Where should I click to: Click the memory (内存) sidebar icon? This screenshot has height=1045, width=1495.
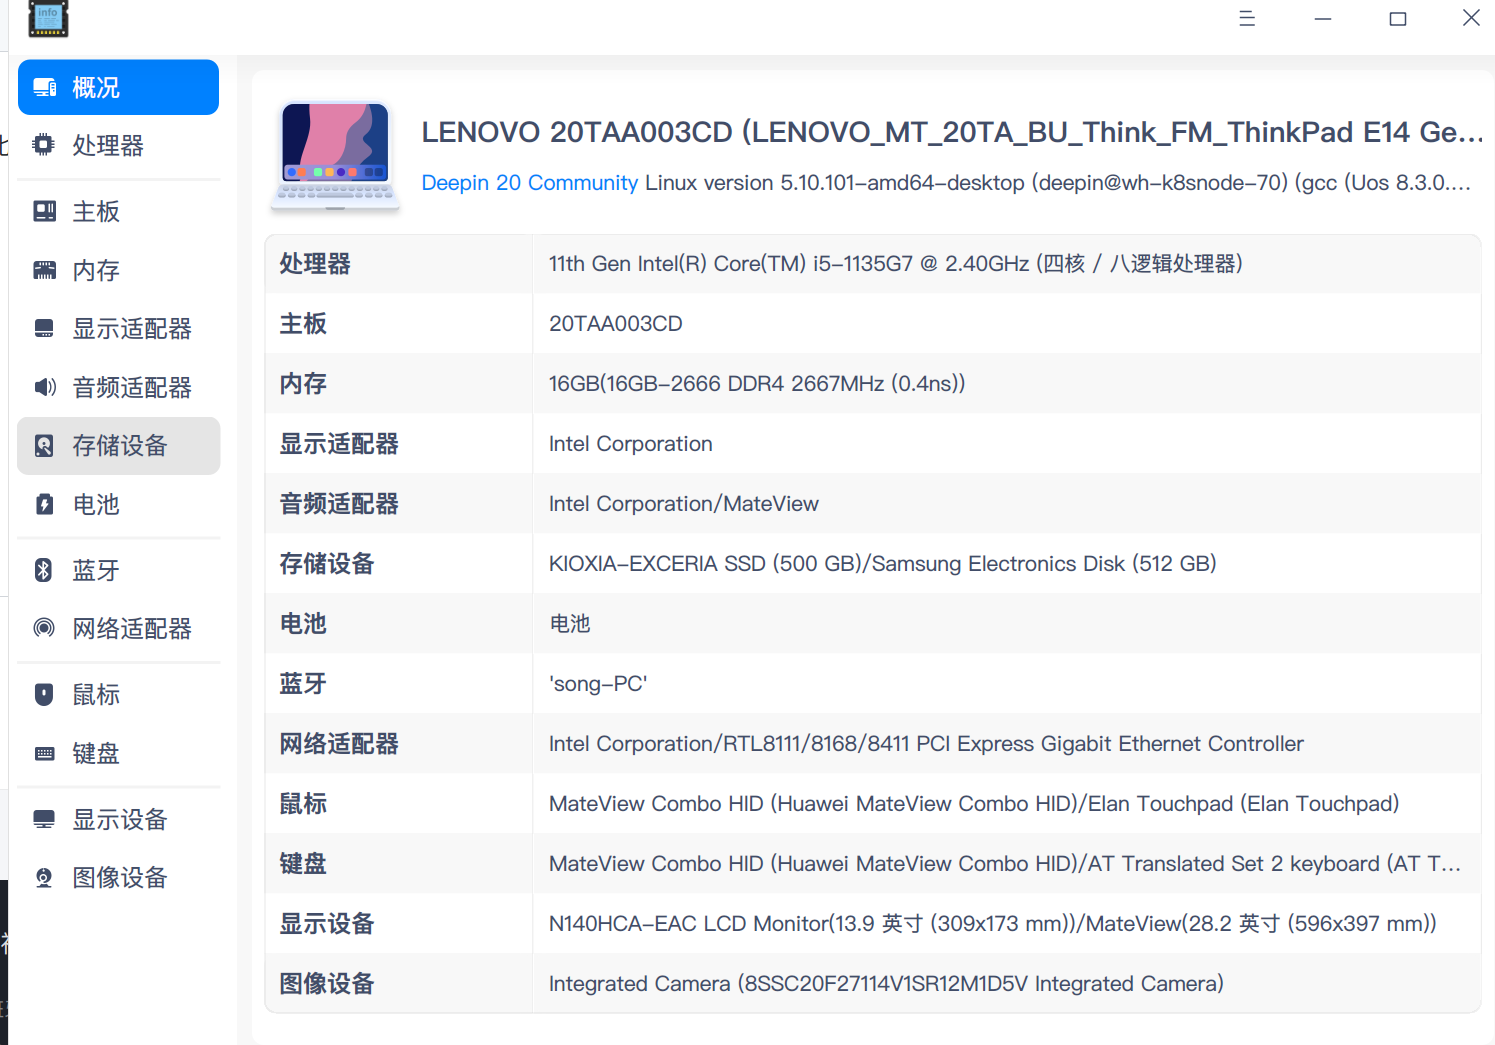pyautogui.click(x=44, y=270)
